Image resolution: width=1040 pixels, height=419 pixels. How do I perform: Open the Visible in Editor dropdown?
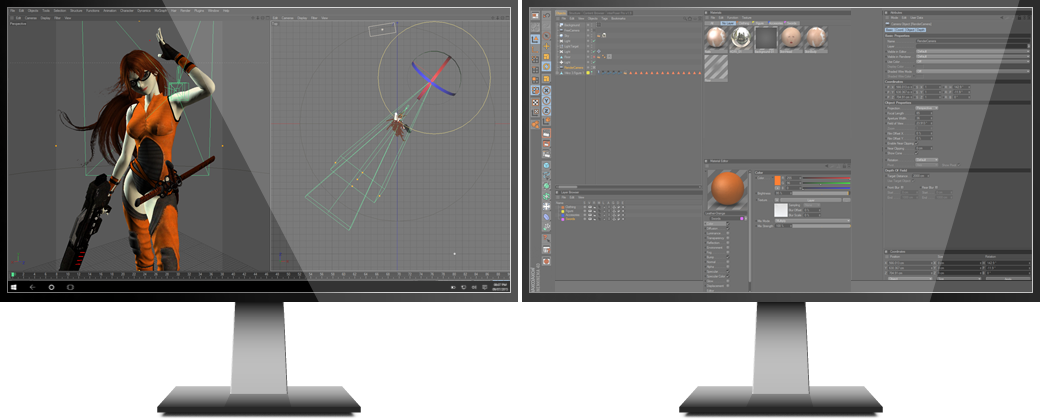point(973,51)
